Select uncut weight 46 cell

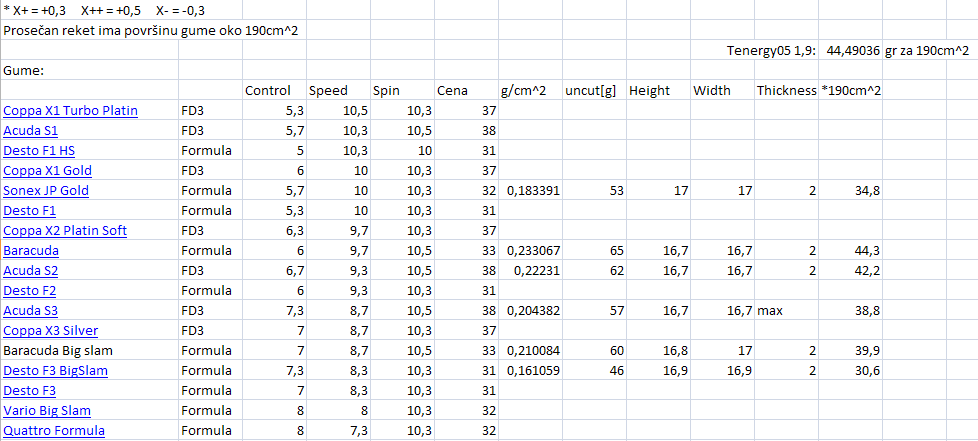pyautogui.click(x=594, y=371)
